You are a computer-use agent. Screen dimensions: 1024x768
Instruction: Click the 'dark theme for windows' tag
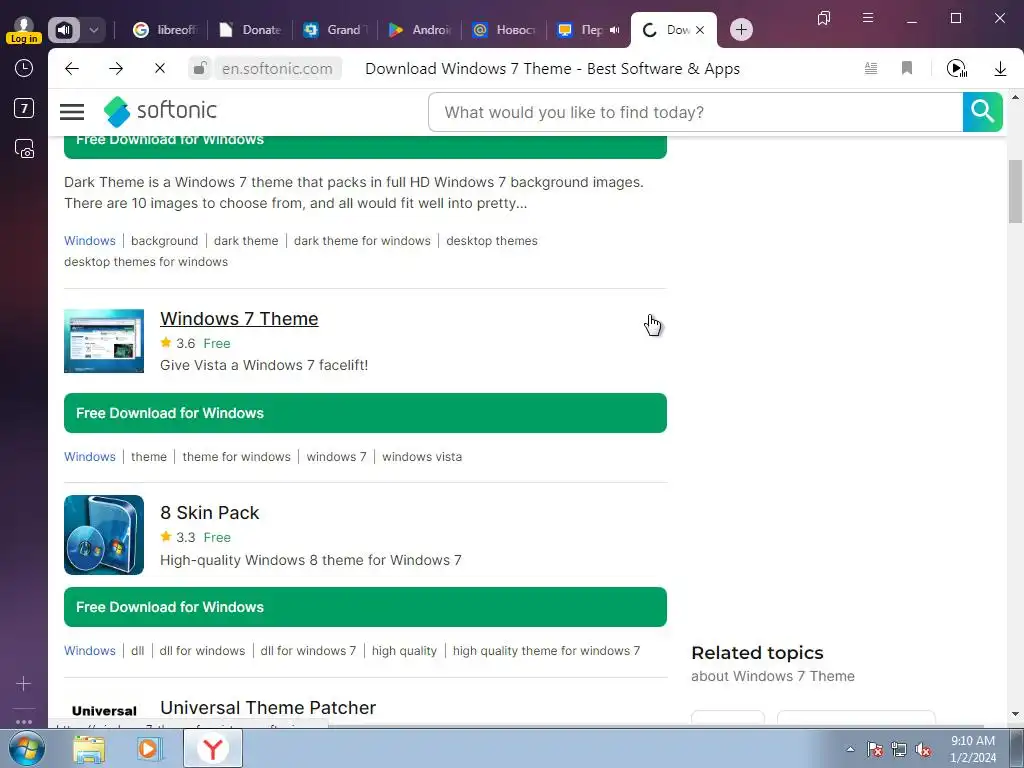[x=362, y=241]
